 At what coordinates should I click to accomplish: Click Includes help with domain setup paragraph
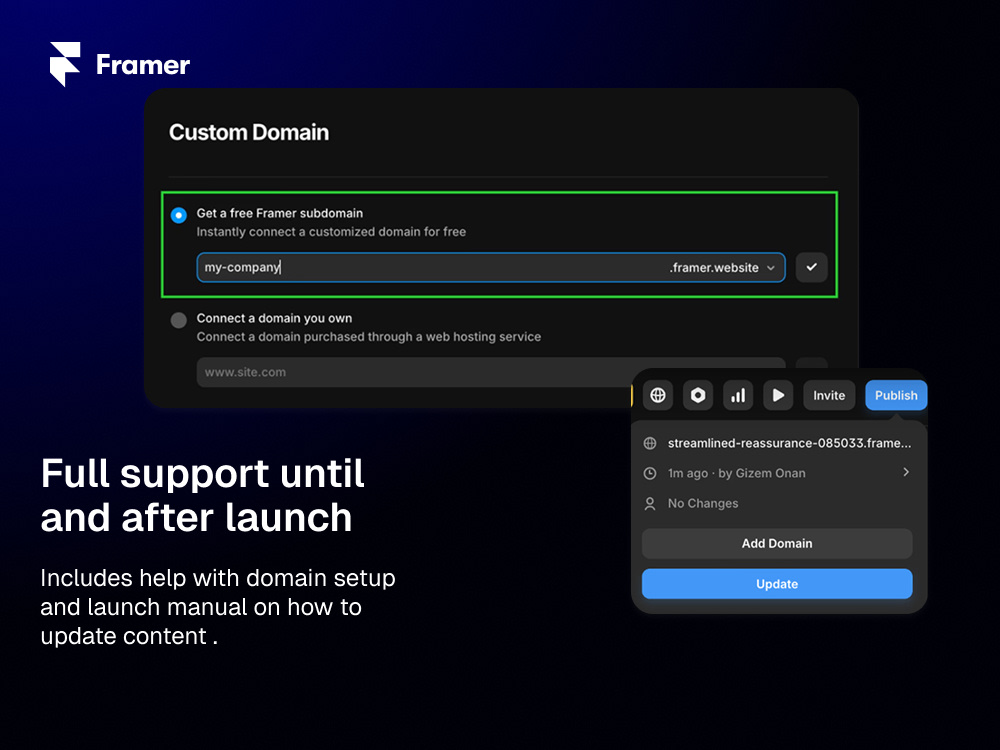point(218,607)
